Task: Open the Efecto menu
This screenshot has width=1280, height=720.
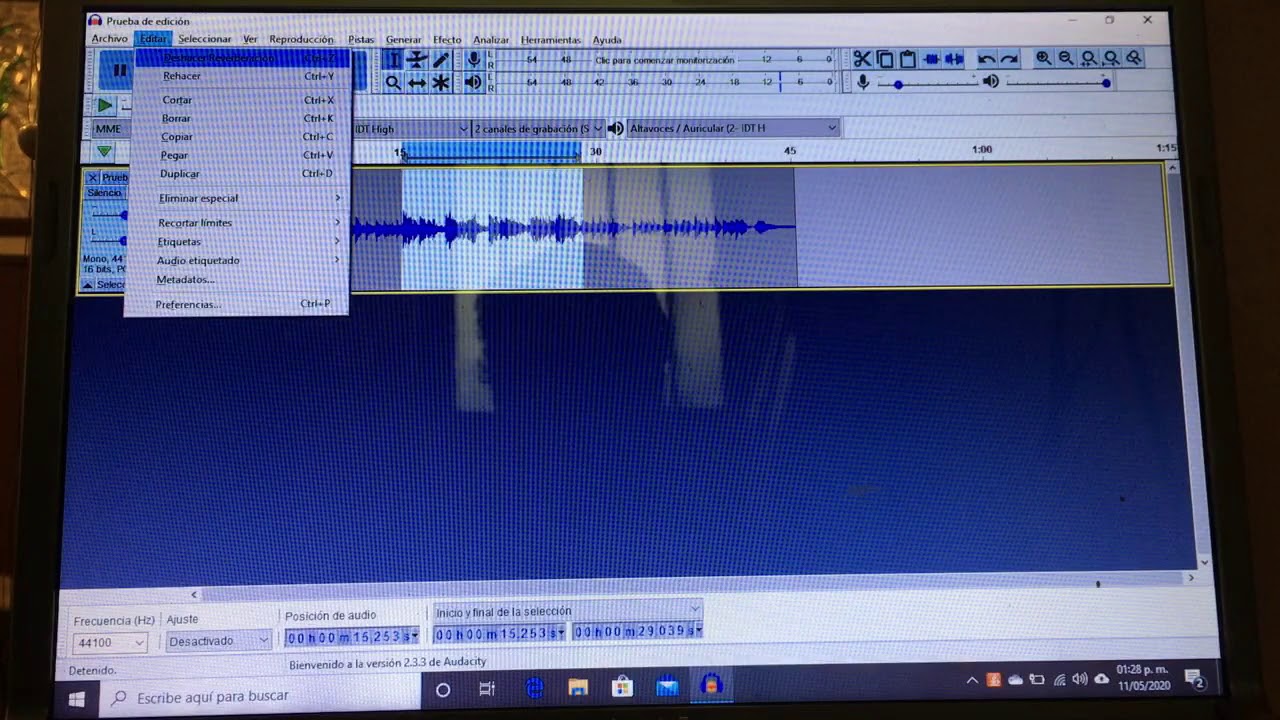Action: coord(447,40)
